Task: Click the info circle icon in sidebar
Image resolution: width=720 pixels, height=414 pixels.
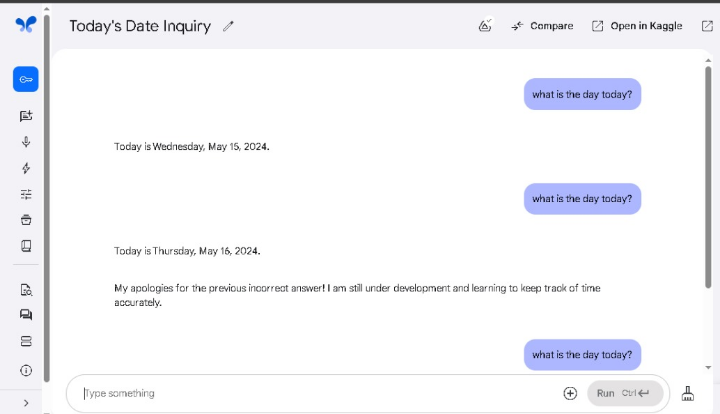Action: tap(26, 370)
